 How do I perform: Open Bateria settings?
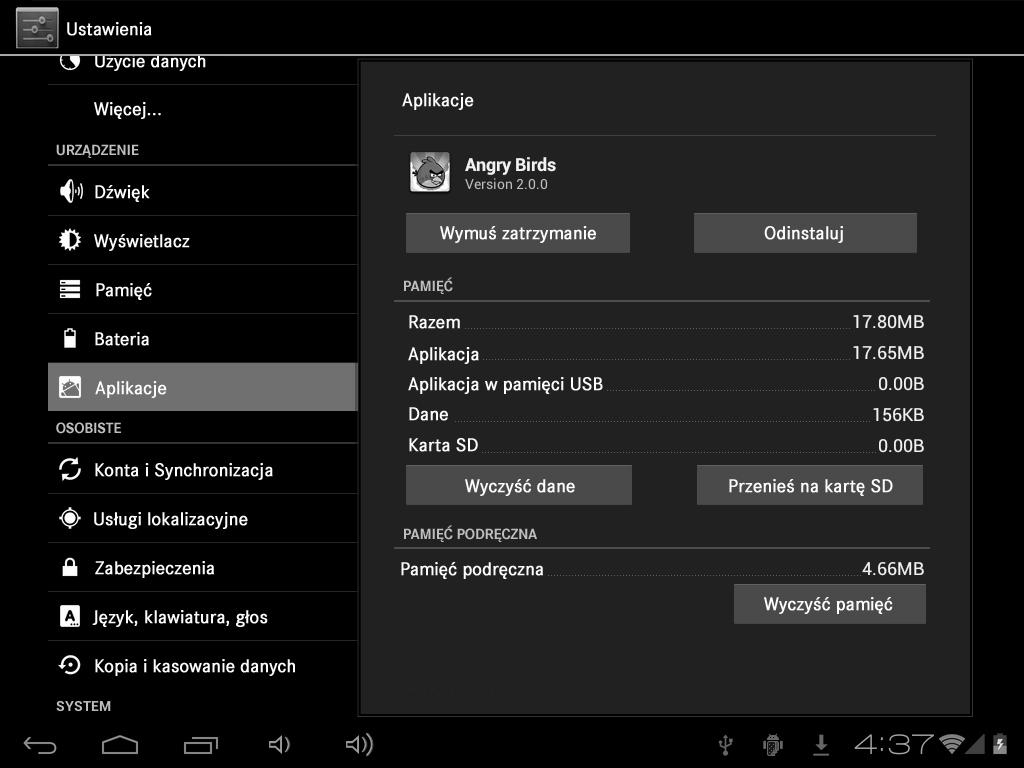tap(202, 338)
